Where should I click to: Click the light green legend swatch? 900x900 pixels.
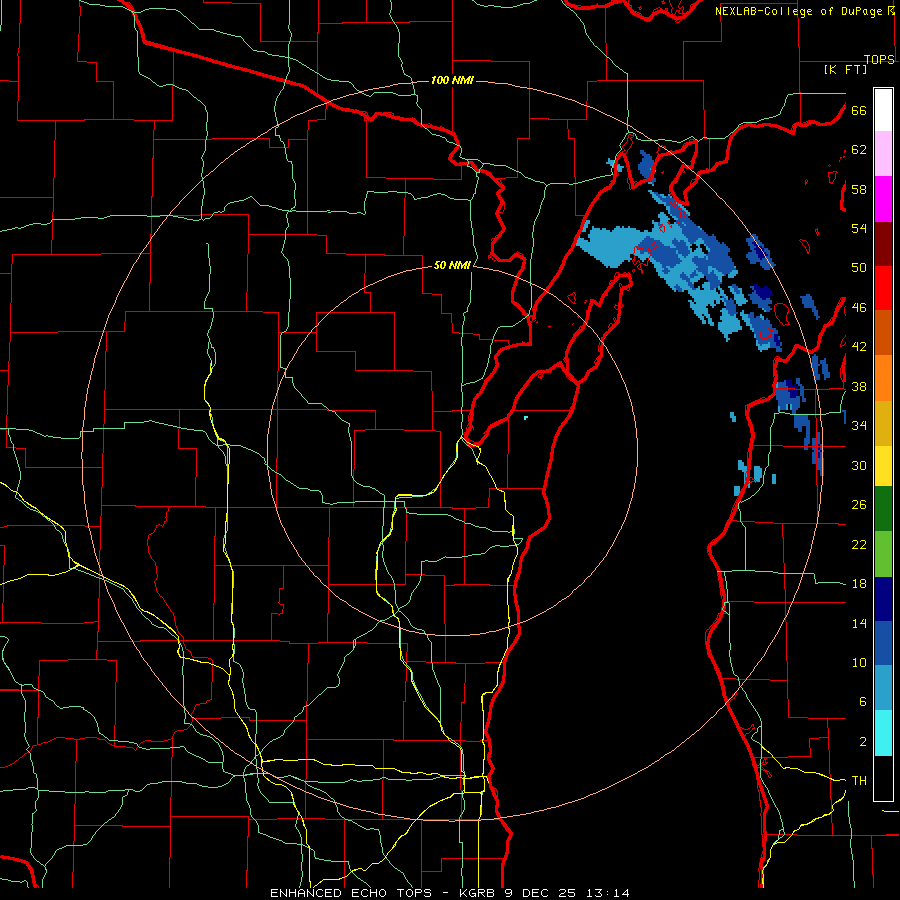[x=883, y=554]
